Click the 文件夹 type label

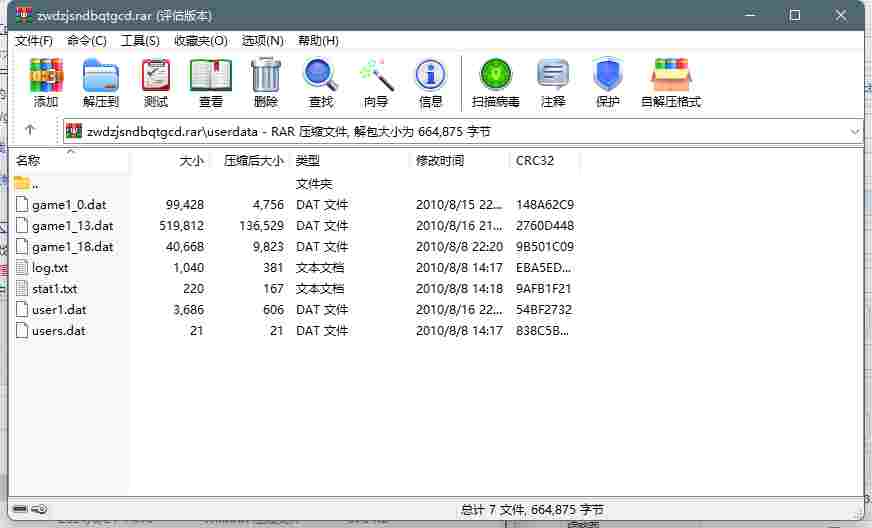coord(314,184)
